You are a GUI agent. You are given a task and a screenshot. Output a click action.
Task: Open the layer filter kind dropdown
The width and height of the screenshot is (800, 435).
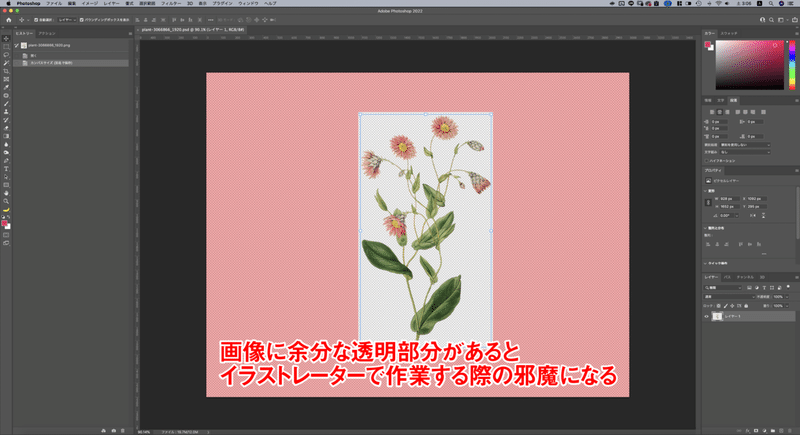[723, 288]
